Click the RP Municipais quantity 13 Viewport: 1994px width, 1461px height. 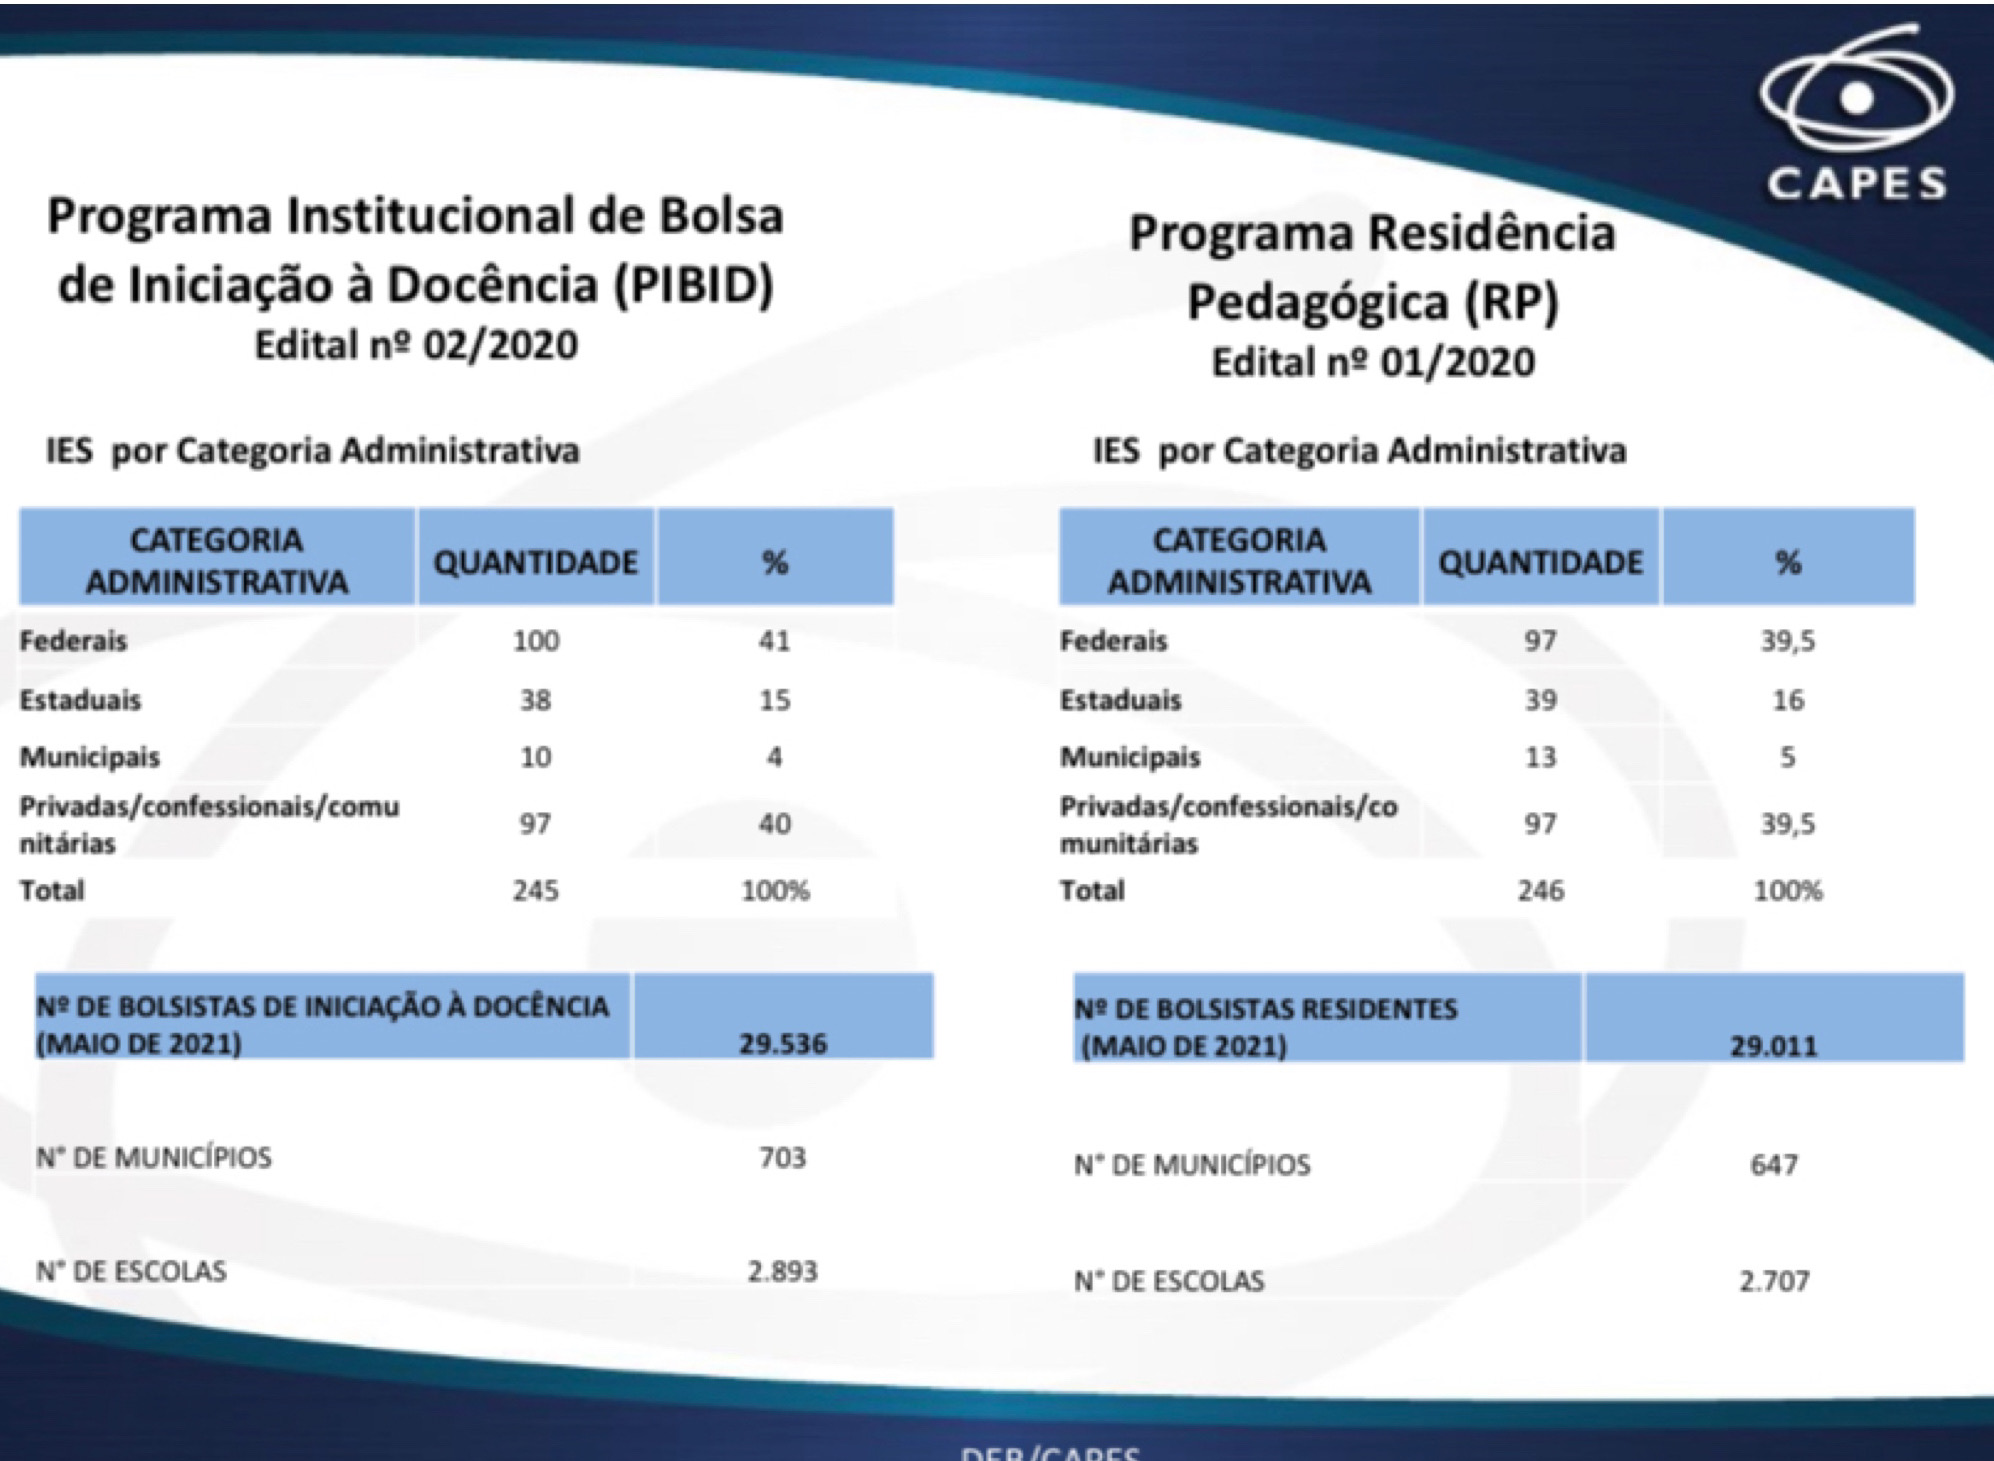point(1540,757)
